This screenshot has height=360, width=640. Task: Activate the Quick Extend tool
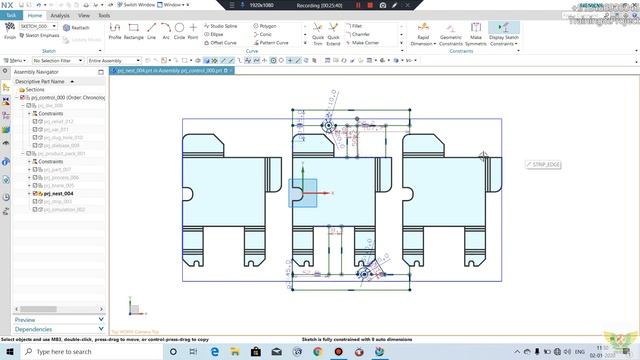click(333, 33)
